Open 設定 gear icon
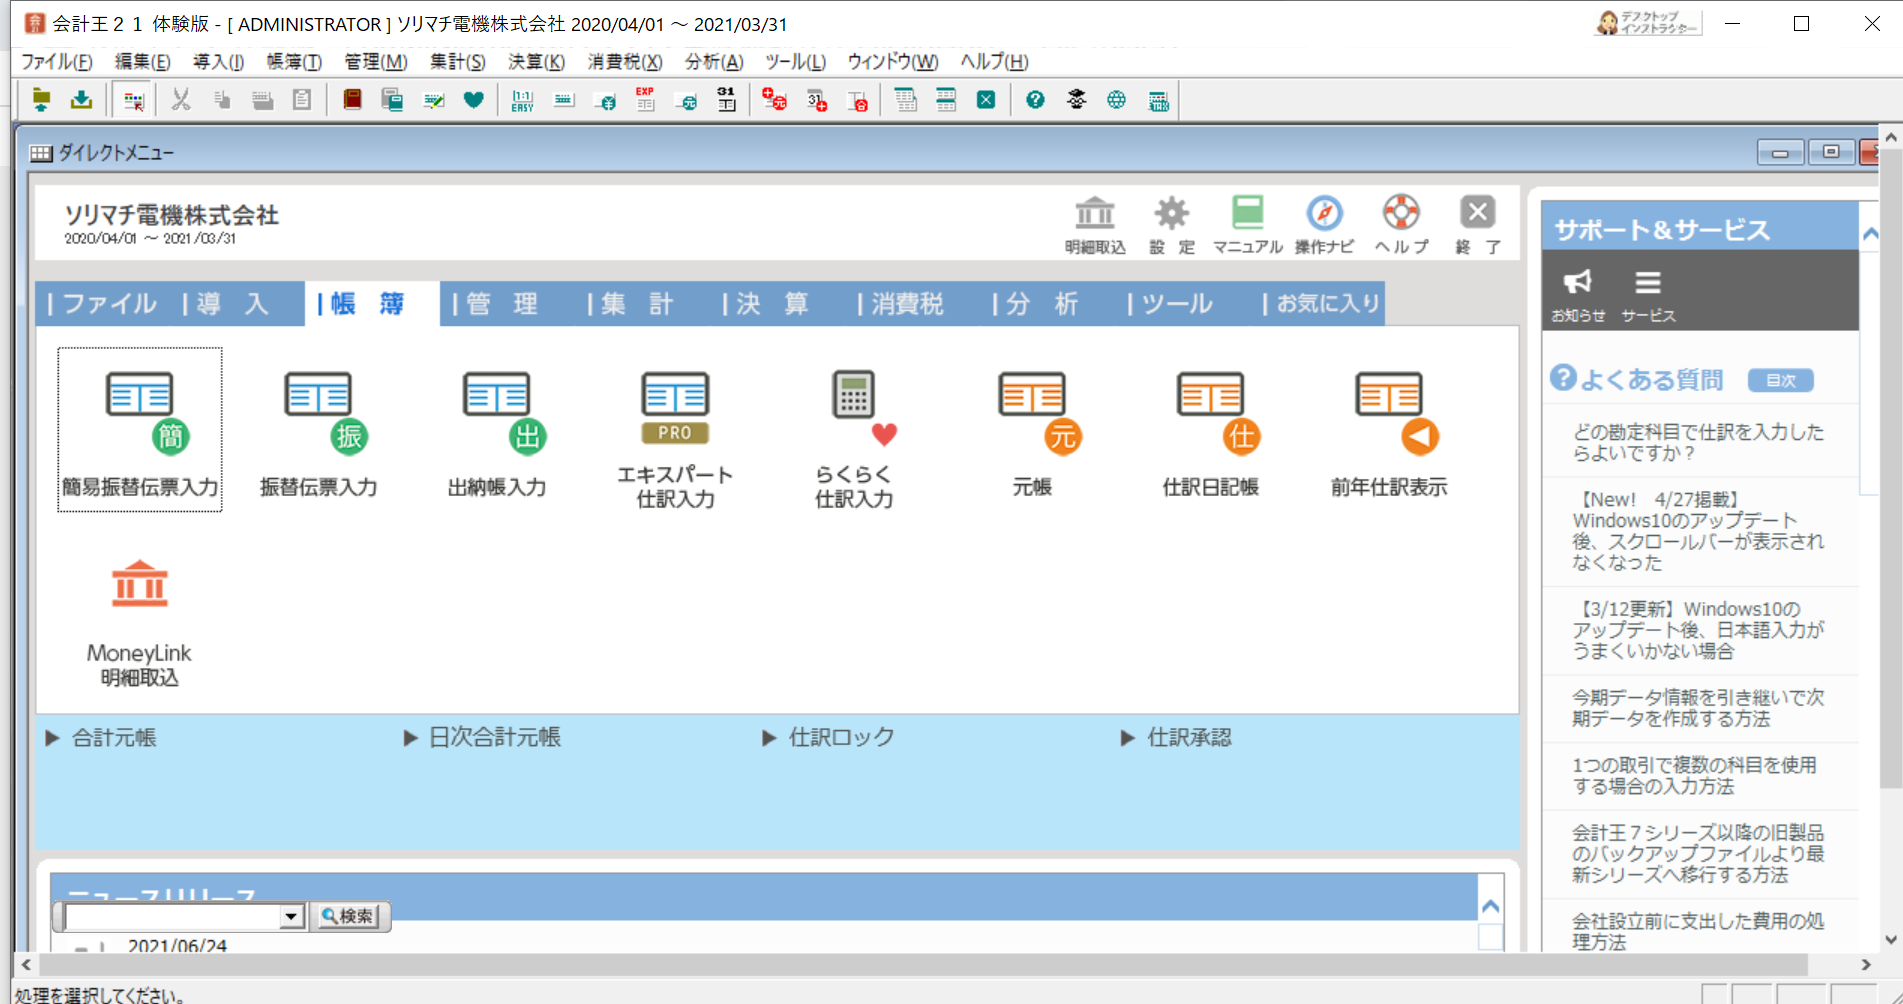This screenshot has height=1004, width=1903. pos(1171,225)
